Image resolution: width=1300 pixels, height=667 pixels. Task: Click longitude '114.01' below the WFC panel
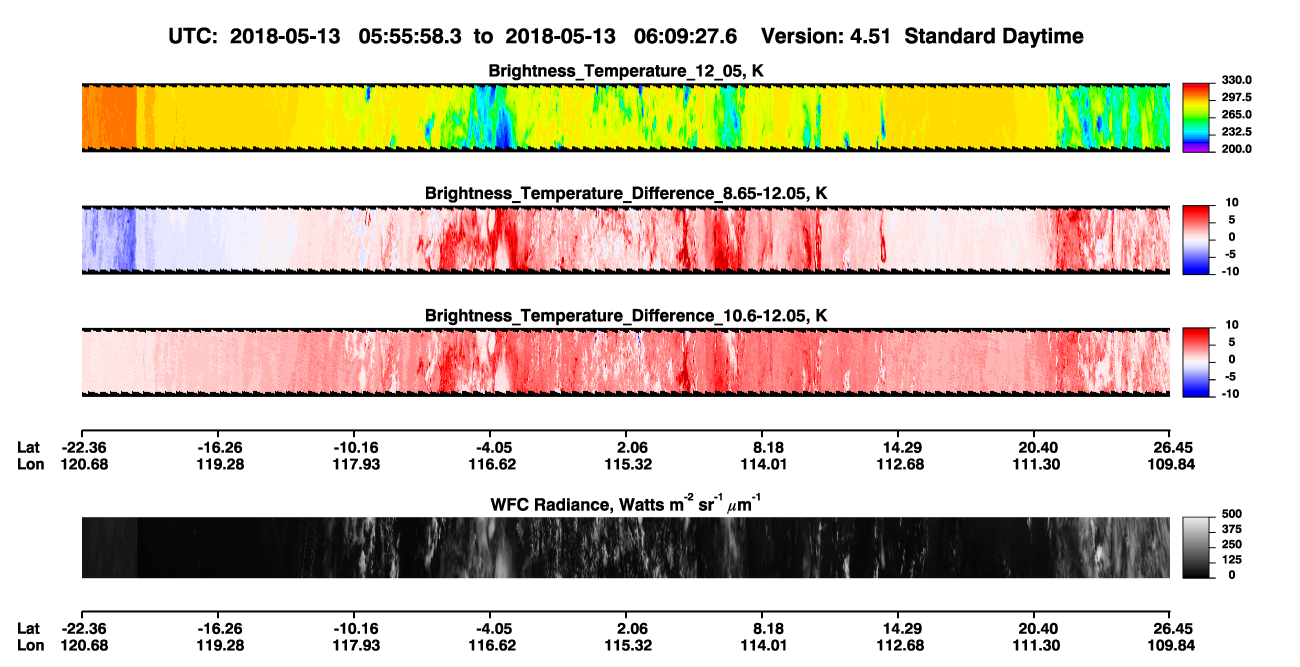765,645
